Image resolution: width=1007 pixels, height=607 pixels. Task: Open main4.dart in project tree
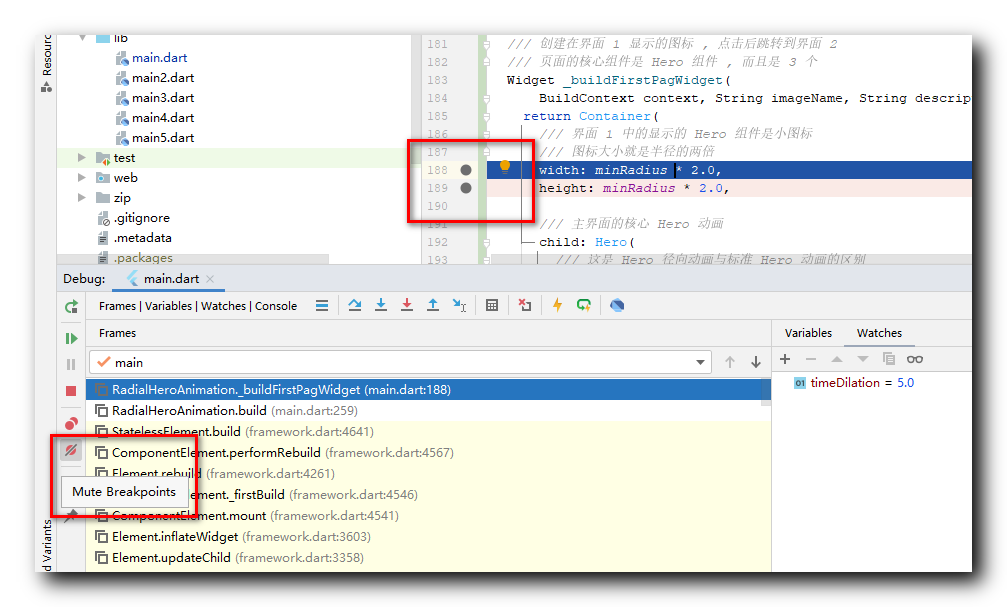click(162, 118)
